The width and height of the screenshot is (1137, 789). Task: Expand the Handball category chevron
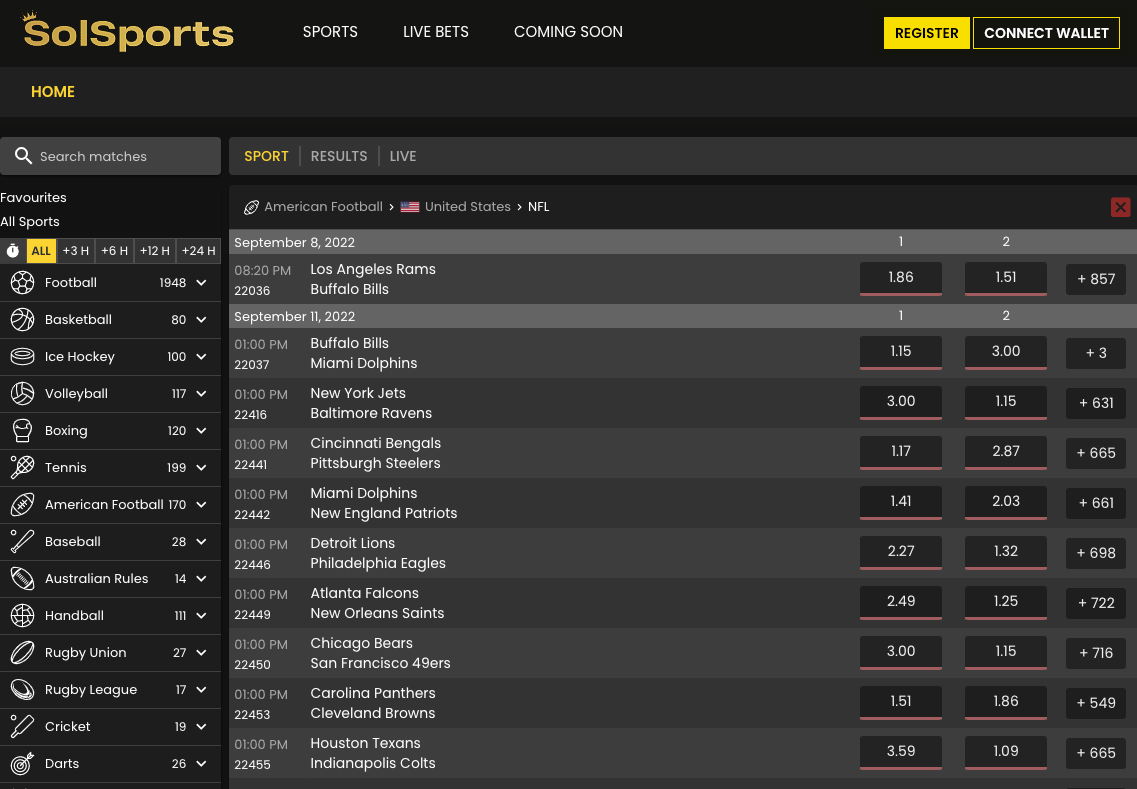coord(202,616)
